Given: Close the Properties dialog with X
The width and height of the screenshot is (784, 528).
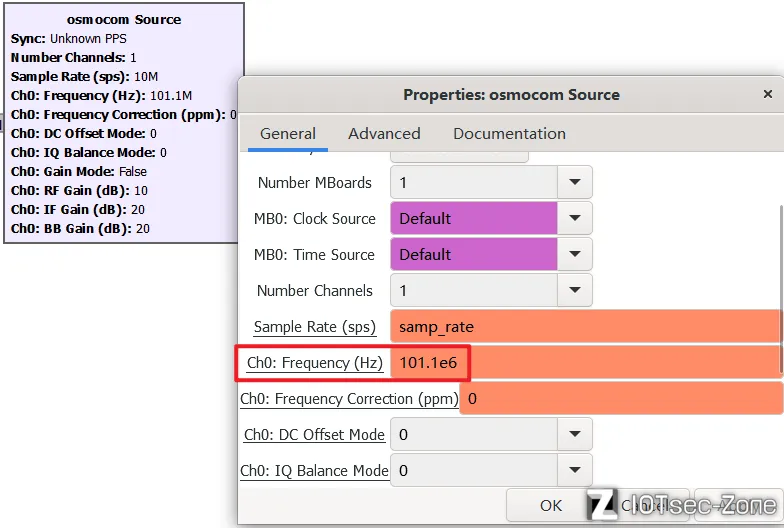Looking at the screenshot, I should [768, 94].
